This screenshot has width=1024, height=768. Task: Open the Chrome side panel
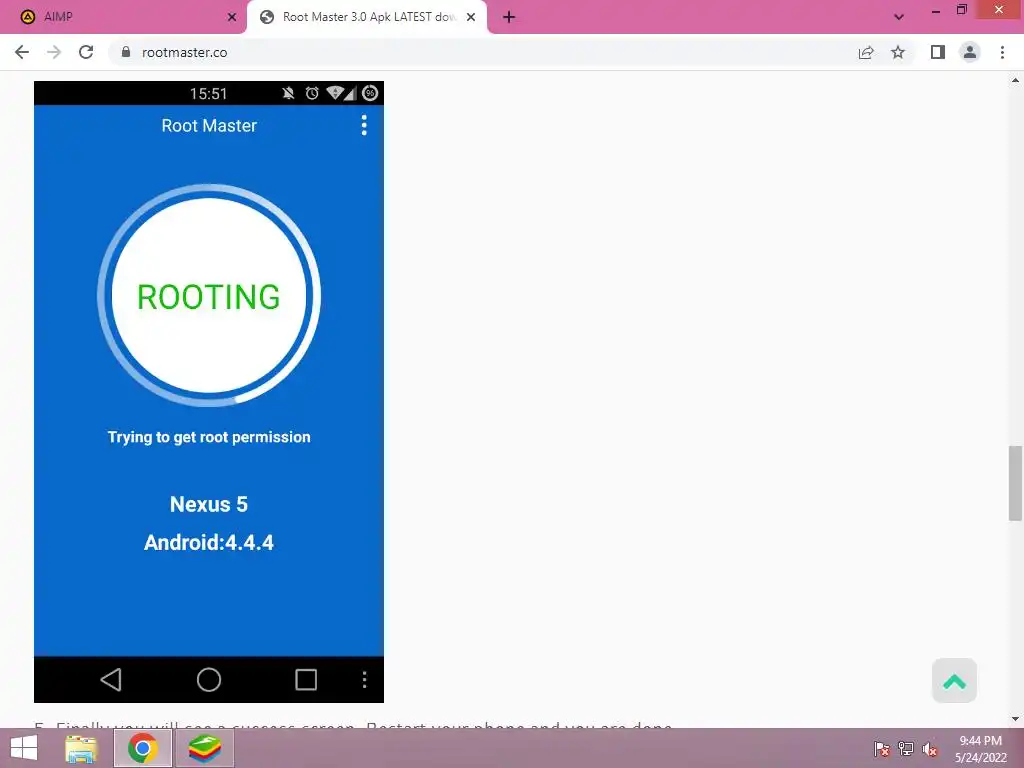pos(938,52)
